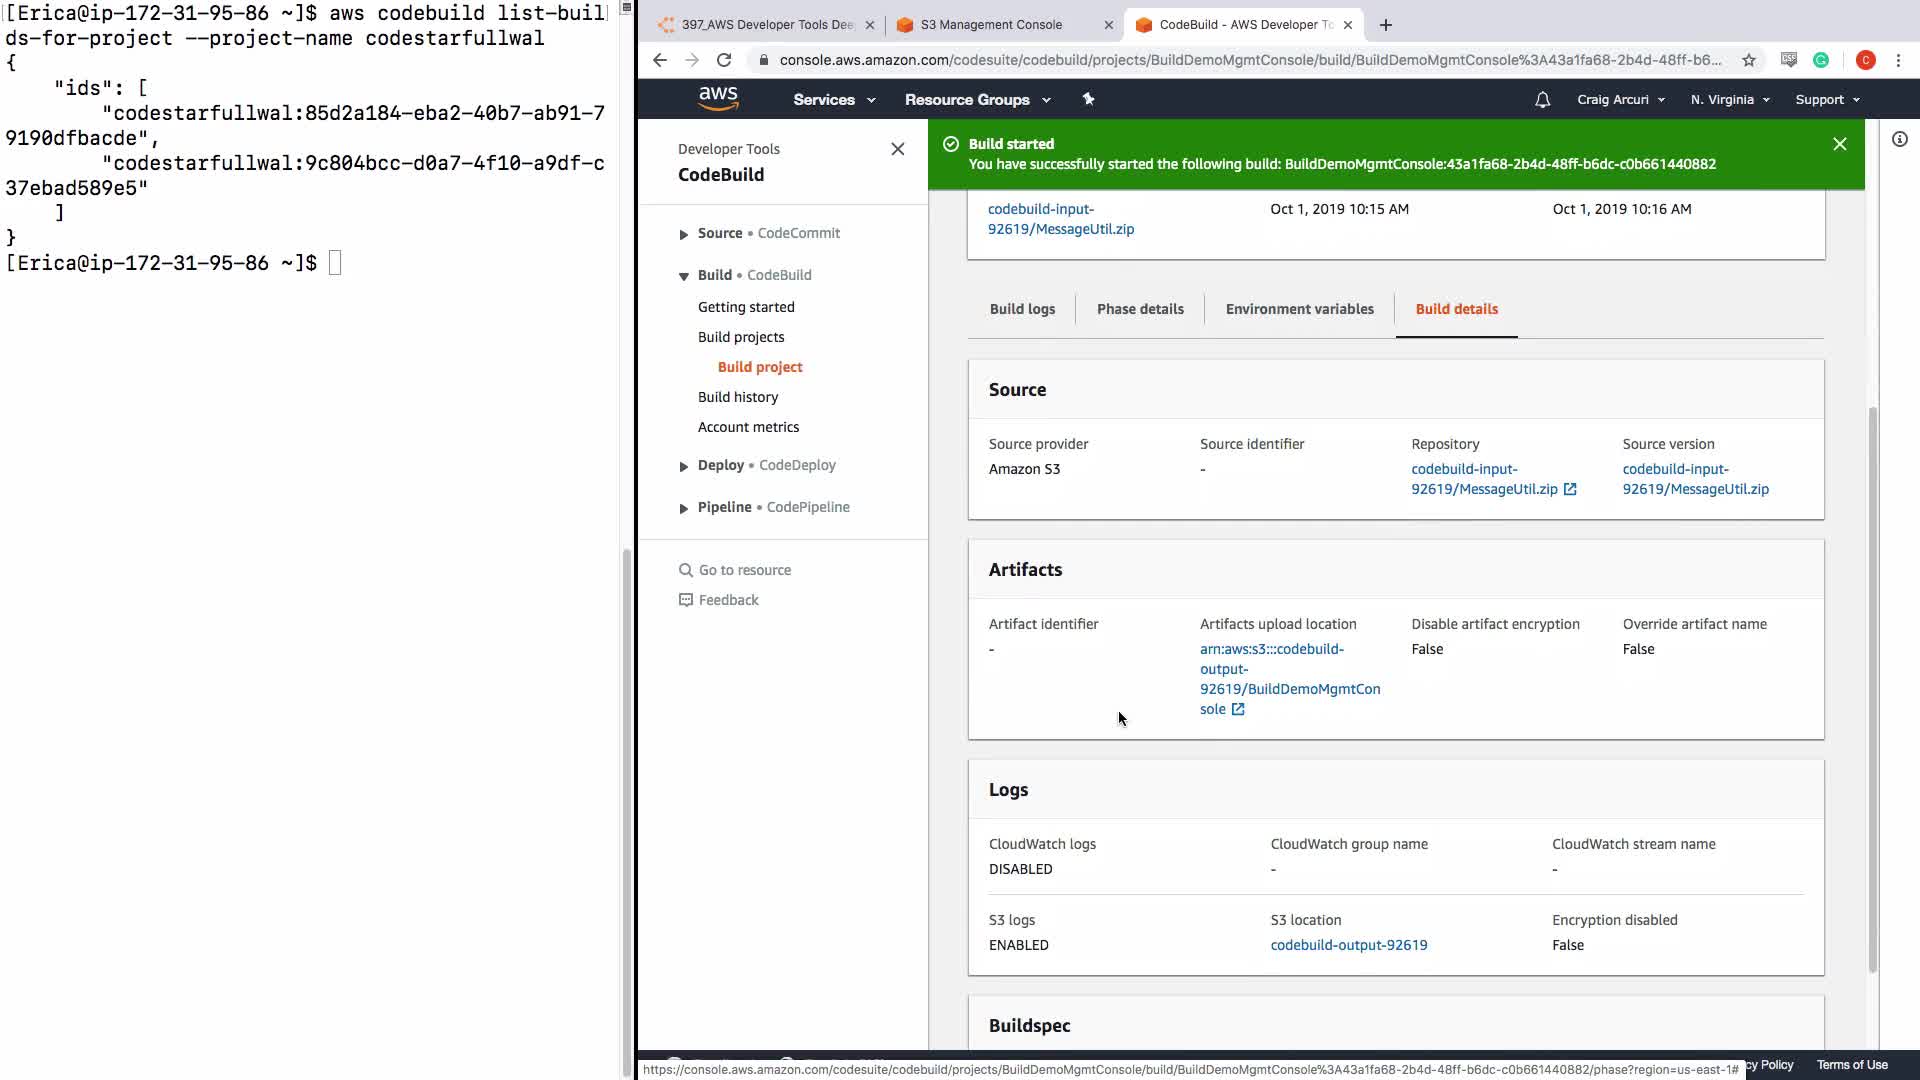Image resolution: width=1920 pixels, height=1080 pixels.
Task: Open the N. Virginia region dropdown
Action: pyautogui.click(x=1729, y=99)
